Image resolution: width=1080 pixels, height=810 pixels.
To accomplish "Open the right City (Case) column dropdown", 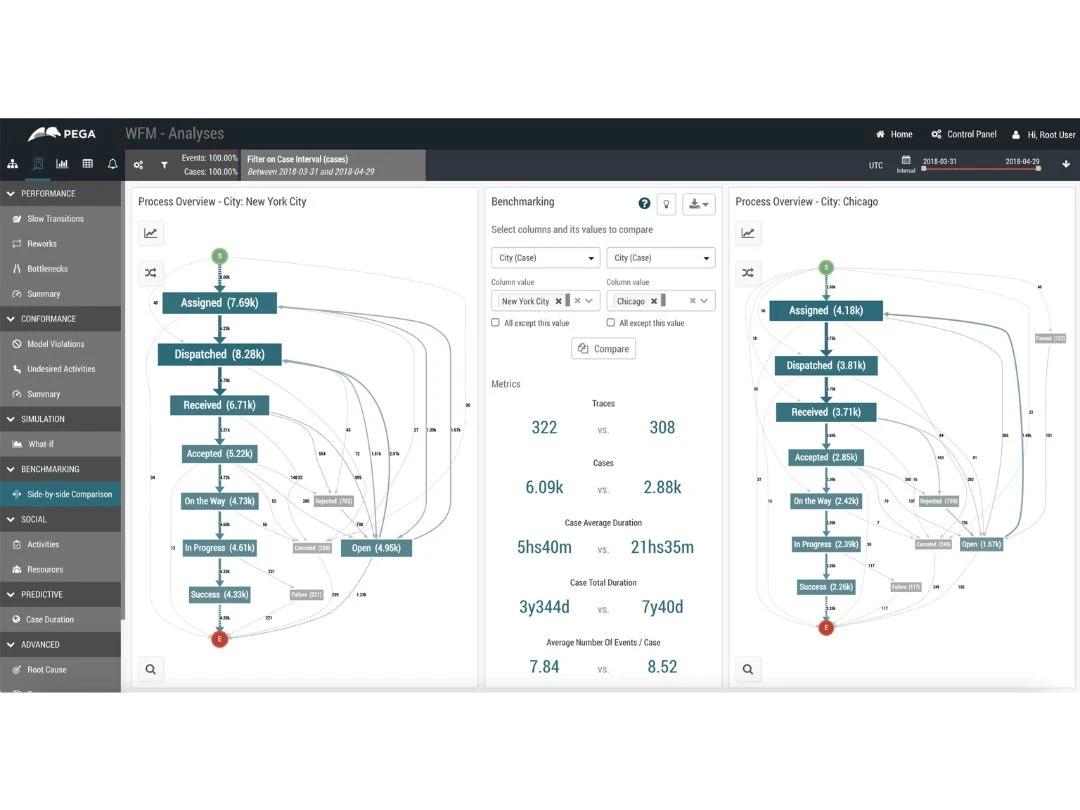I will click(x=661, y=258).
